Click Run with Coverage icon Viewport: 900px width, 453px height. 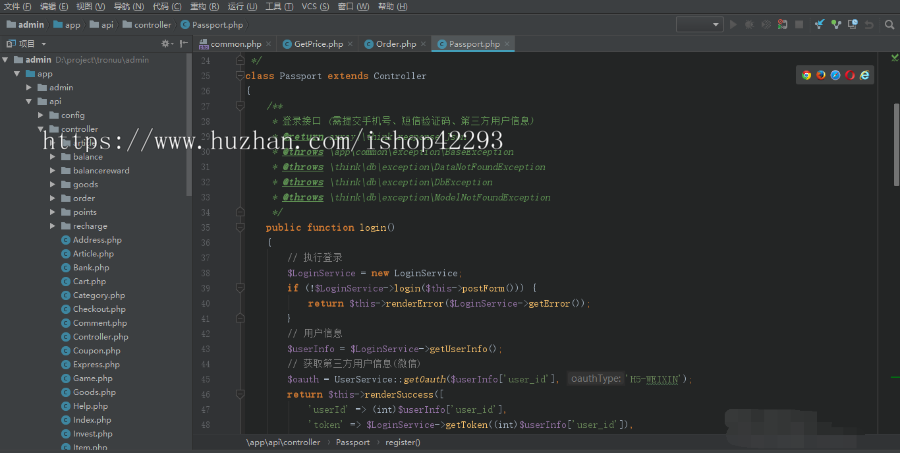click(766, 25)
